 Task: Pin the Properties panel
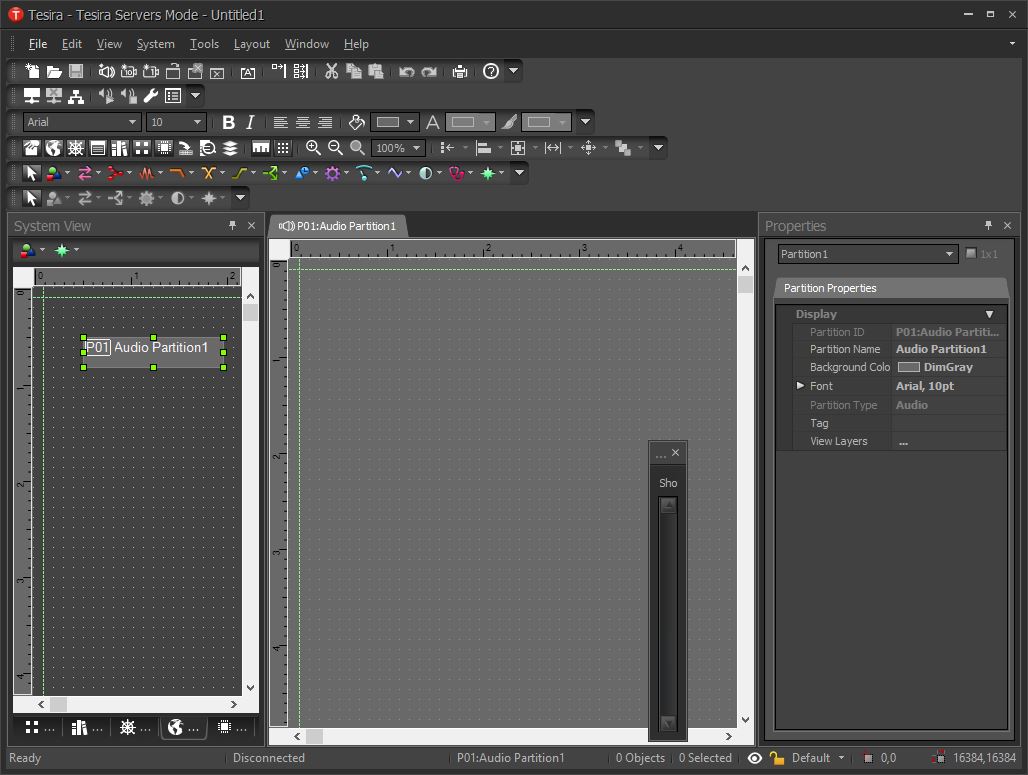tap(988, 226)
